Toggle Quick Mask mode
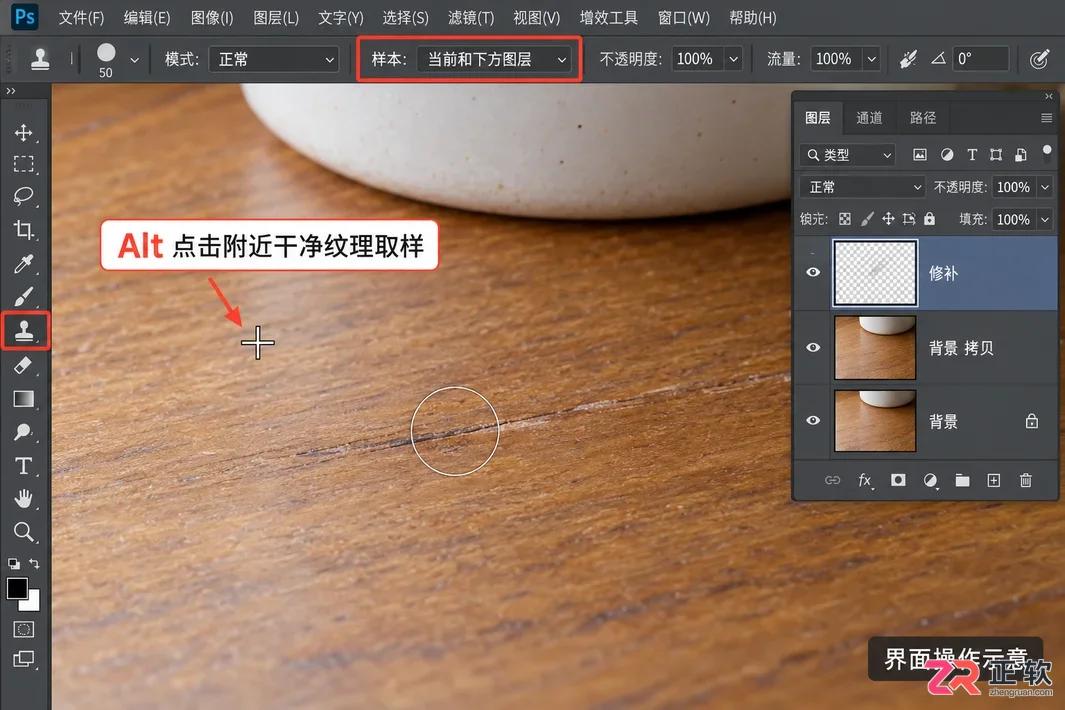The image size is (1065, 710). pos(24,629)
